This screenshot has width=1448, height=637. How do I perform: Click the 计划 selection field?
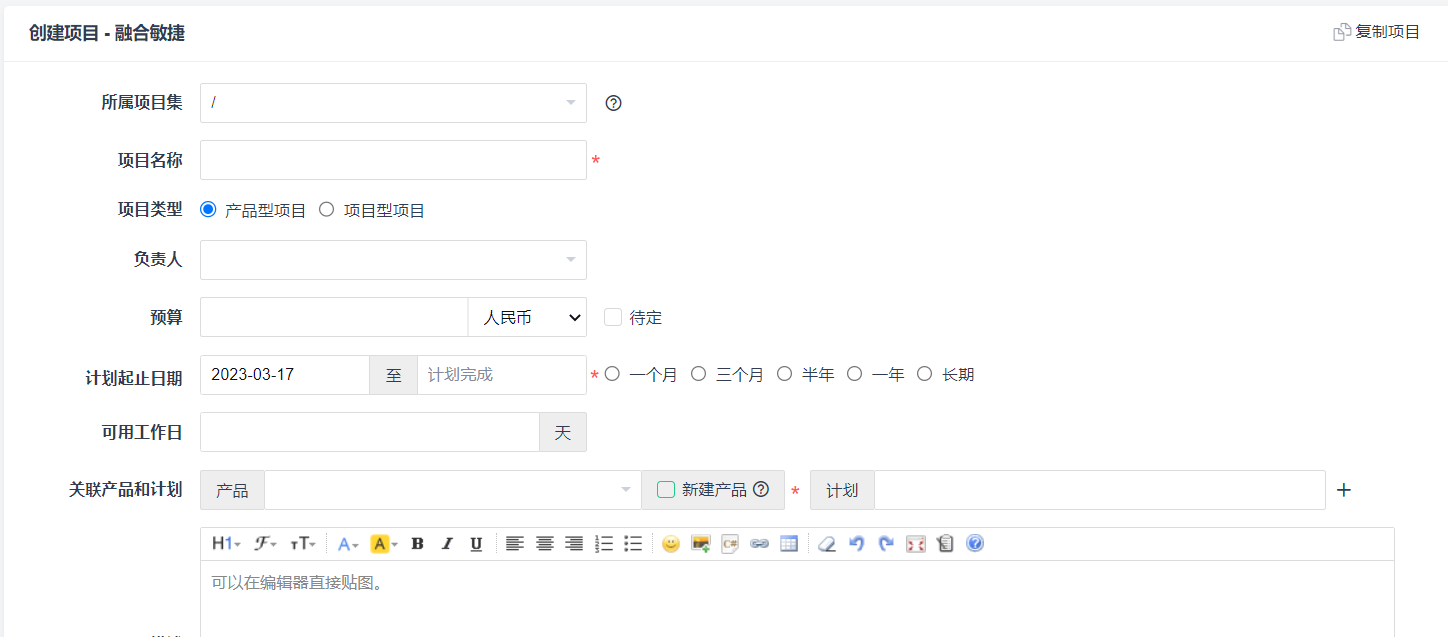(1100, 490)
